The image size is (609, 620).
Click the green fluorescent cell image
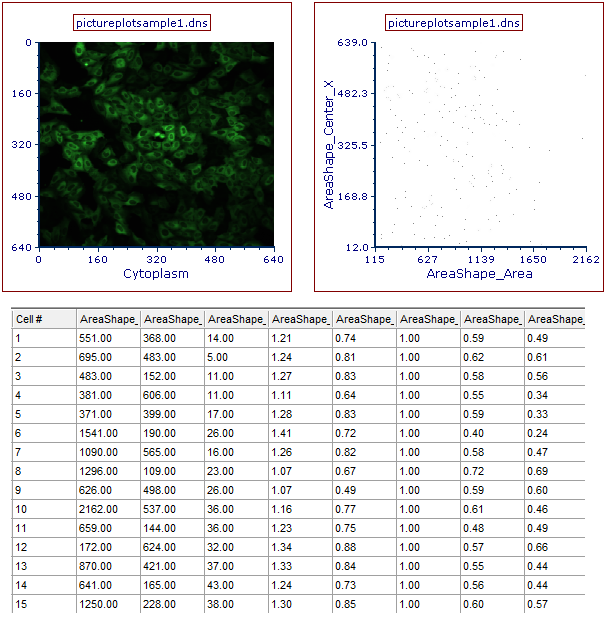point(156,144)
